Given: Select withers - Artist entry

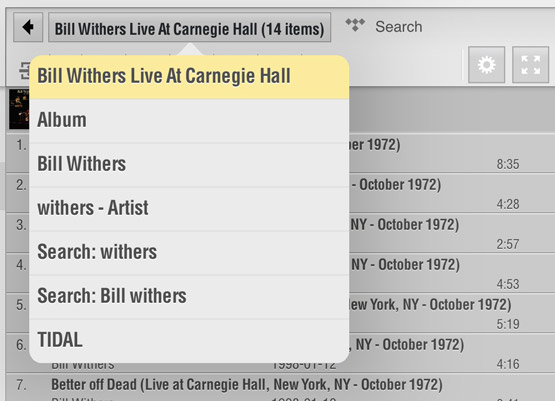Looking at the screenshot, I should 189,208.
